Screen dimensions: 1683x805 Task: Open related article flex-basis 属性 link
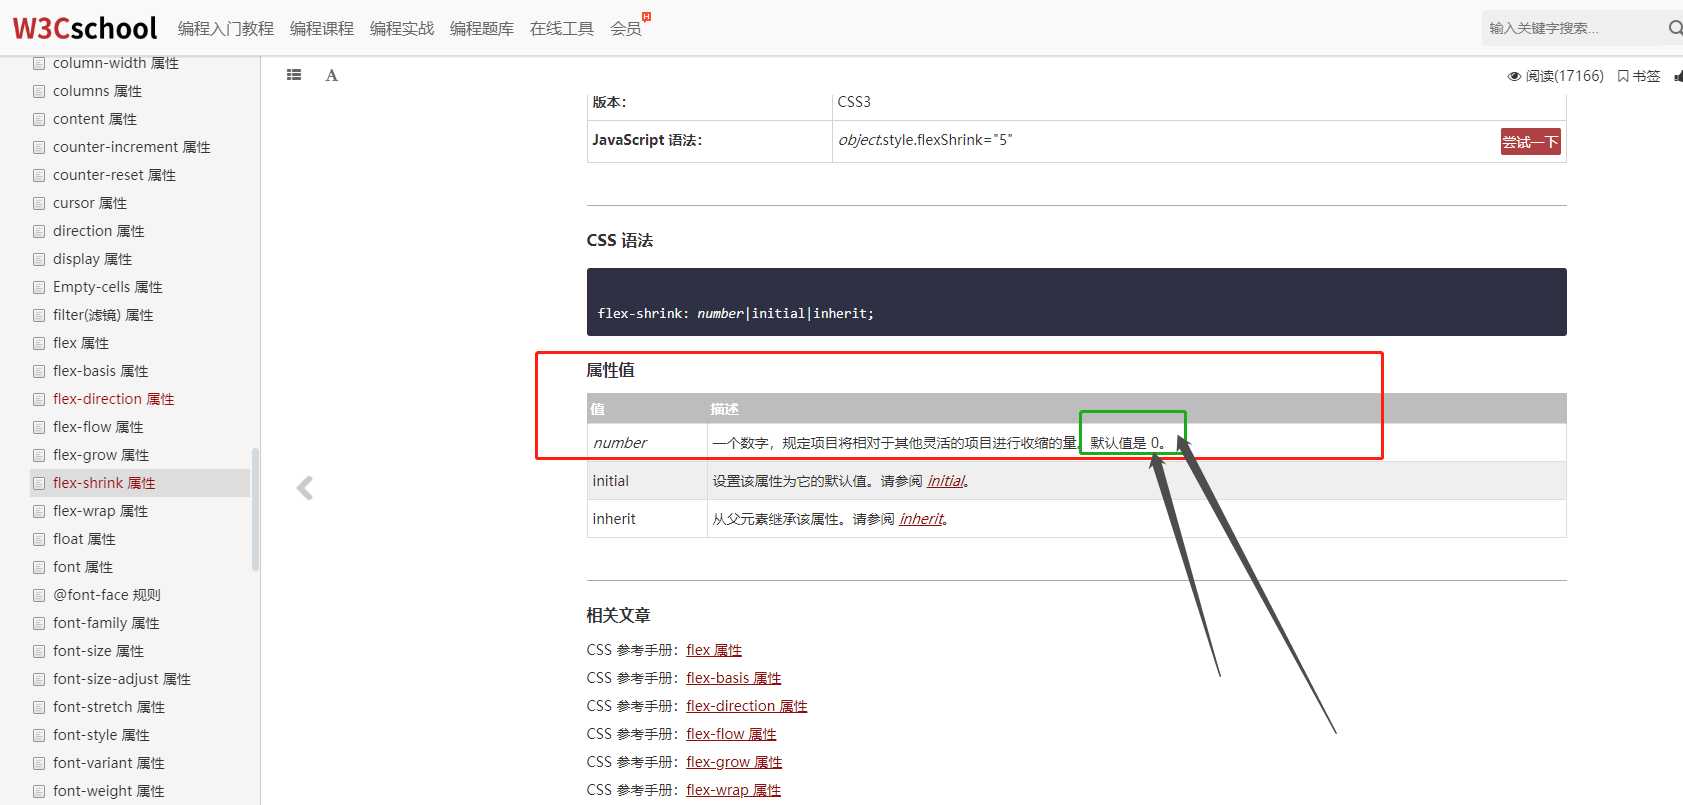pos(734,678)
